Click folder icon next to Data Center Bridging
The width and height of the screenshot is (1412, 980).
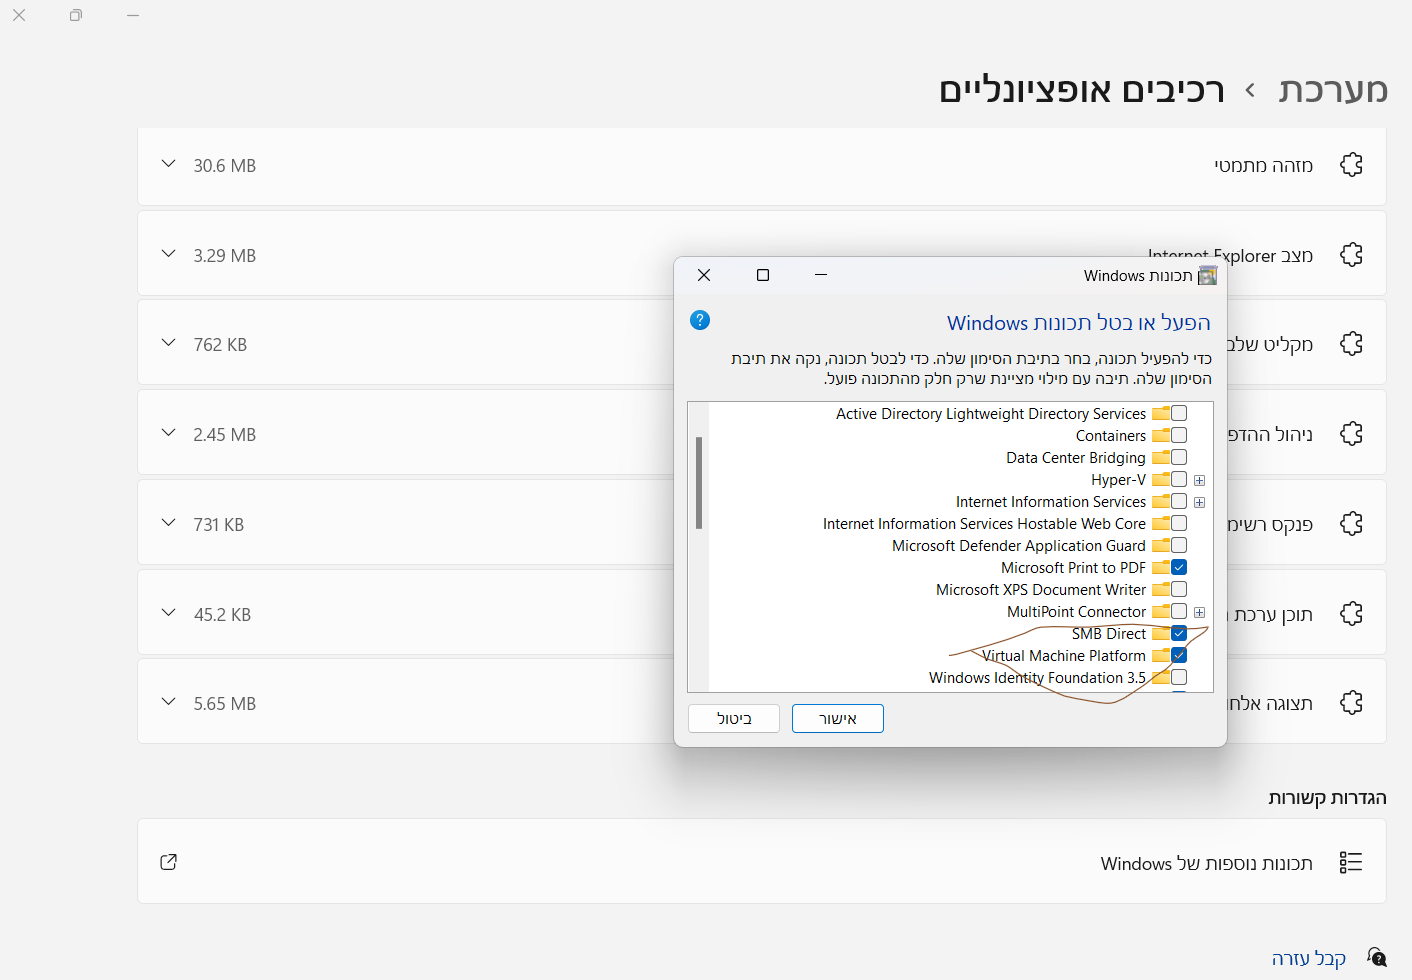click(1161, 457)
